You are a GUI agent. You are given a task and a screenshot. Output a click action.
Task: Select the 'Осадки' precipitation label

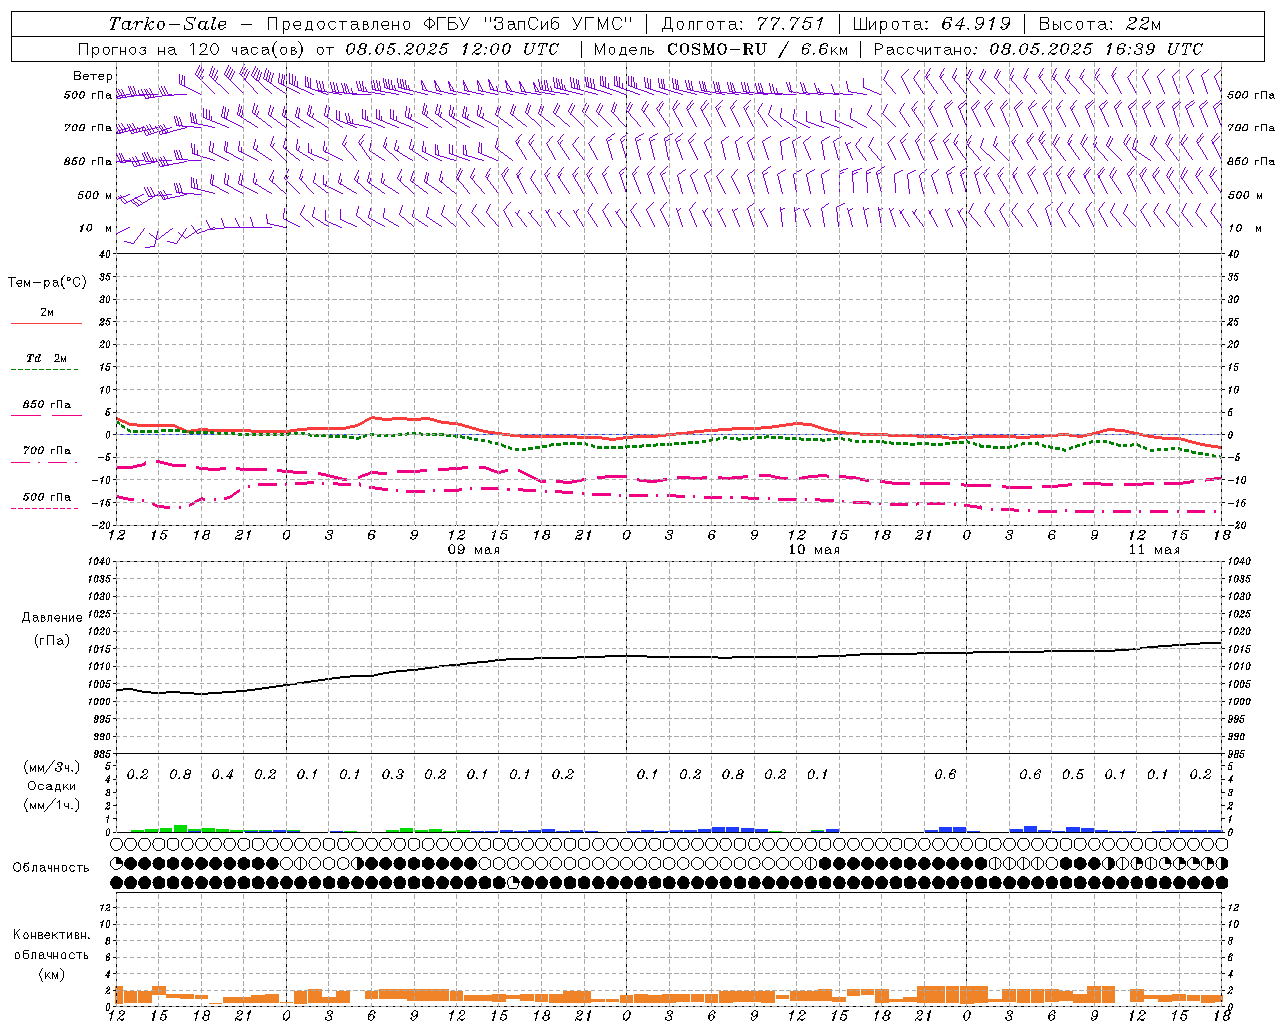point(51,786)
